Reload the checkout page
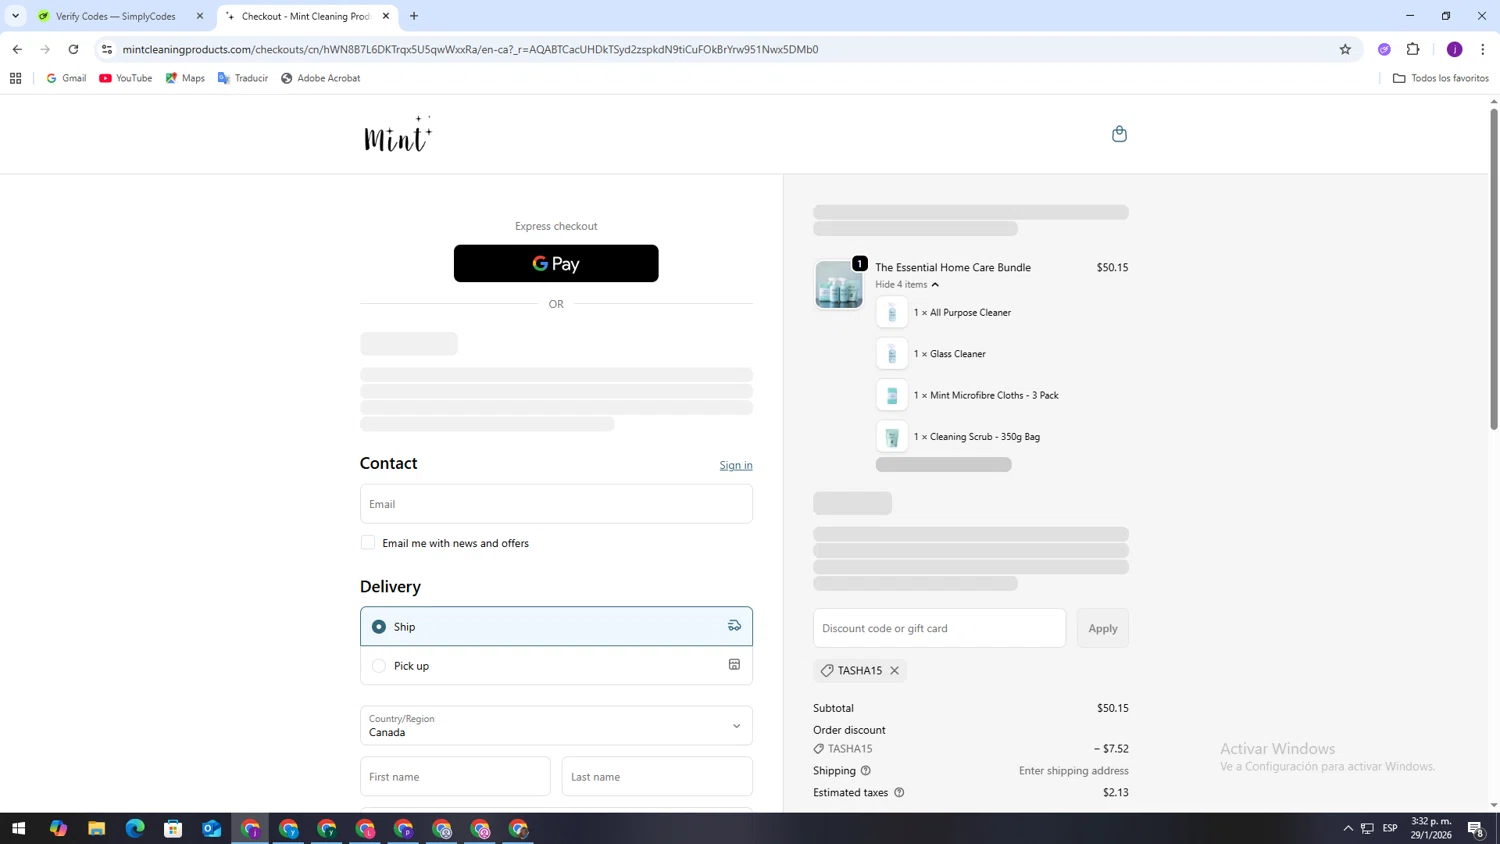1500x844 pixels. pos(73,49)
